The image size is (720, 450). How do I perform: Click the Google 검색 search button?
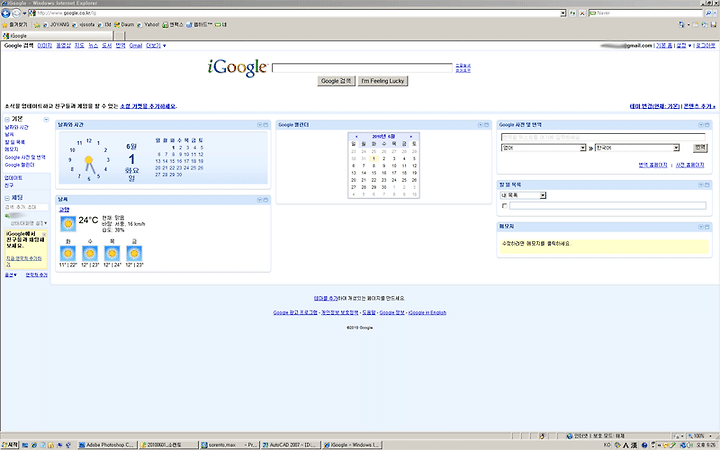tap(336, 81)
